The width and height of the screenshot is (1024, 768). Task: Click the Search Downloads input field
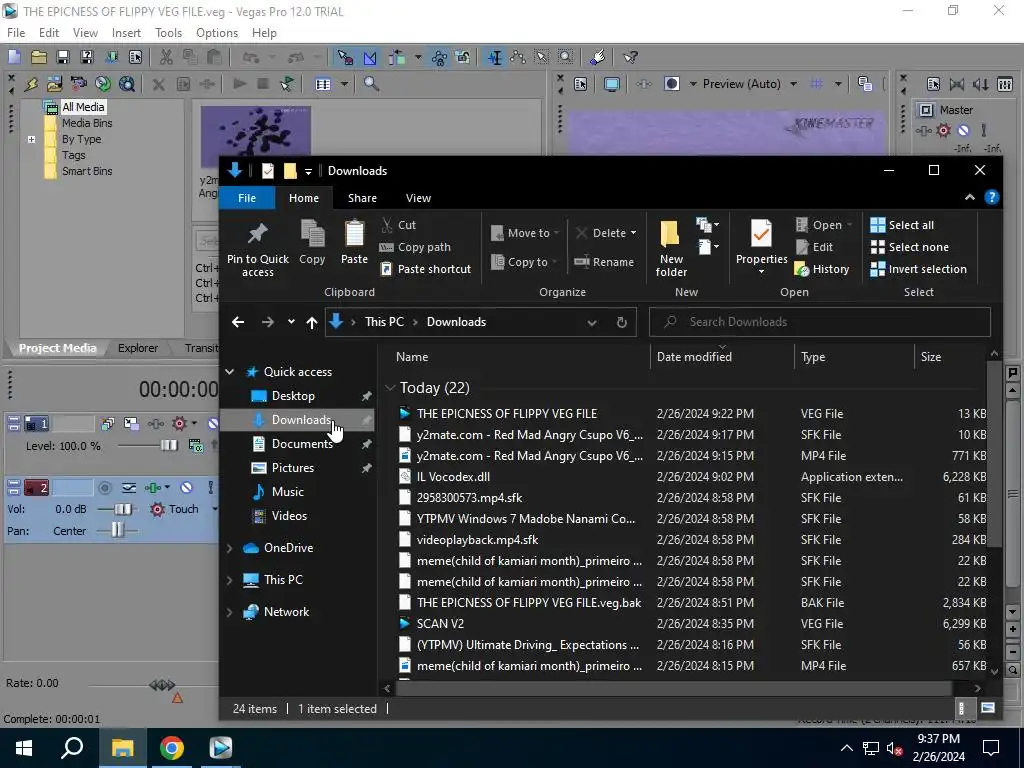[820, 322]
